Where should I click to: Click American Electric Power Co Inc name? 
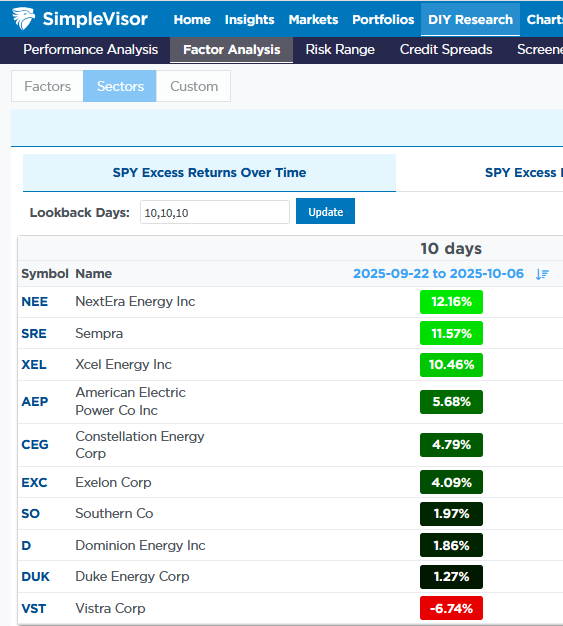[x=131, y=402]
